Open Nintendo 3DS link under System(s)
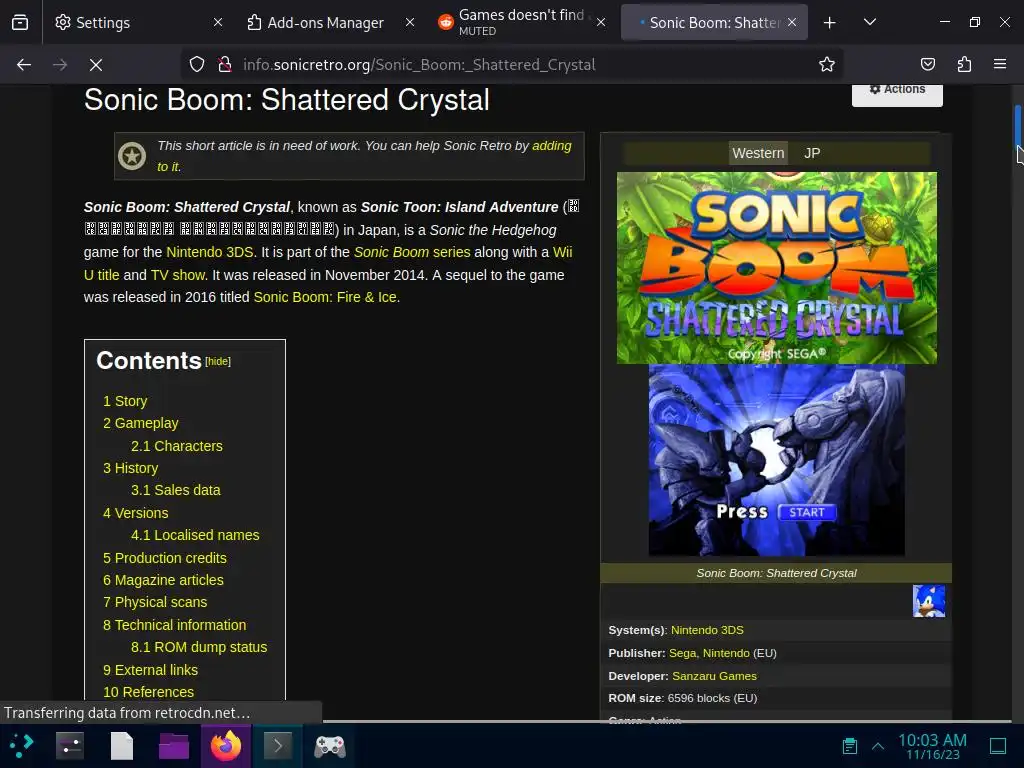The image size is (1024, 768). click(707, 630)
